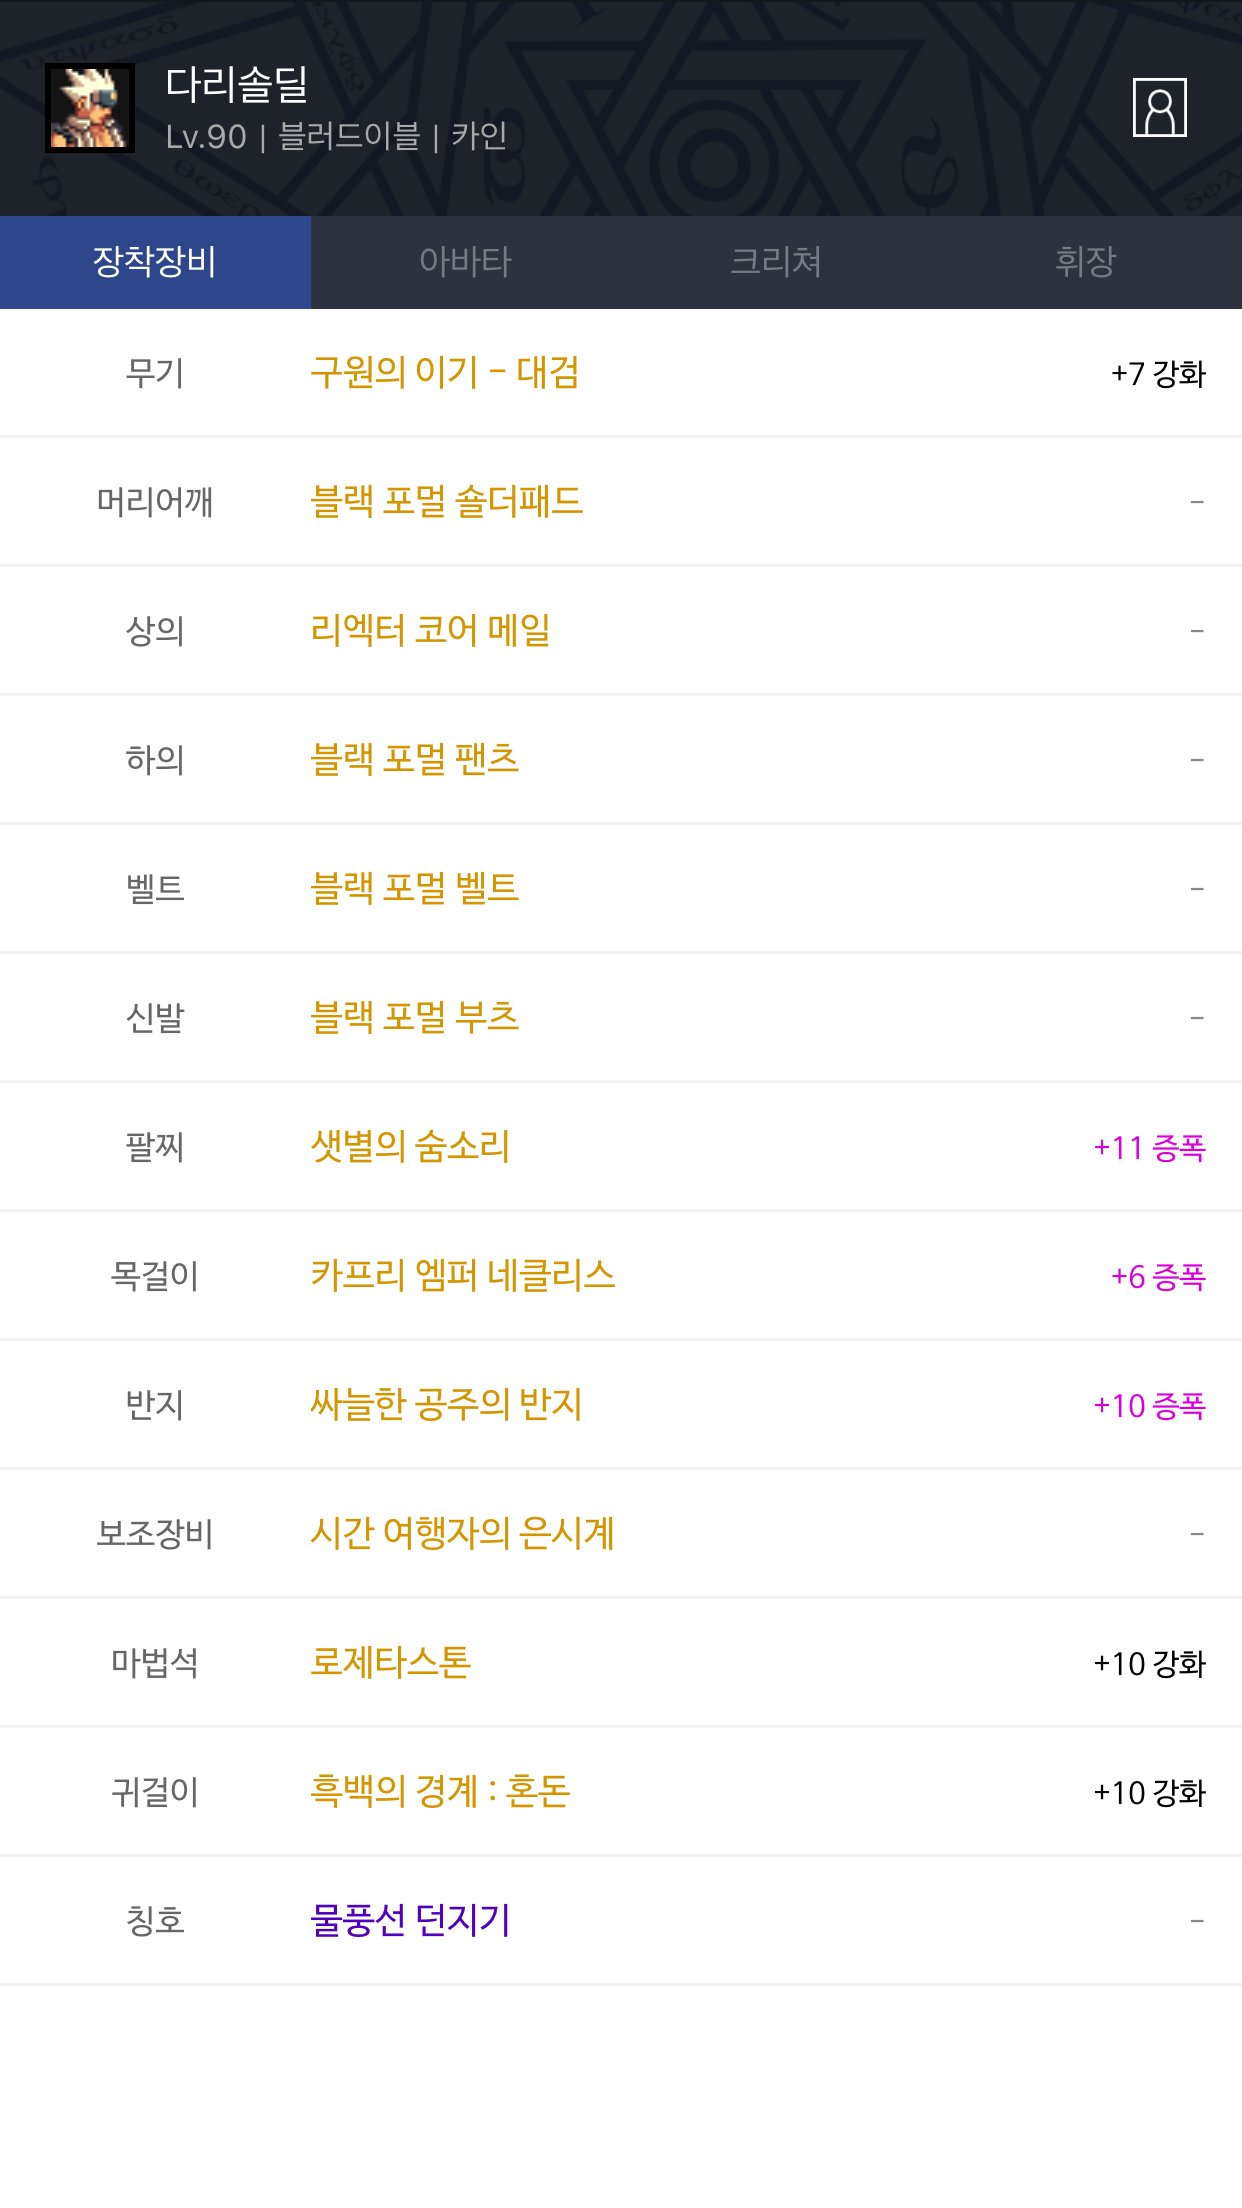Select the 블랙 포멀 벨트 belt item
The width and height of the screenshot is (1242, 2208).
coord(415,889)
